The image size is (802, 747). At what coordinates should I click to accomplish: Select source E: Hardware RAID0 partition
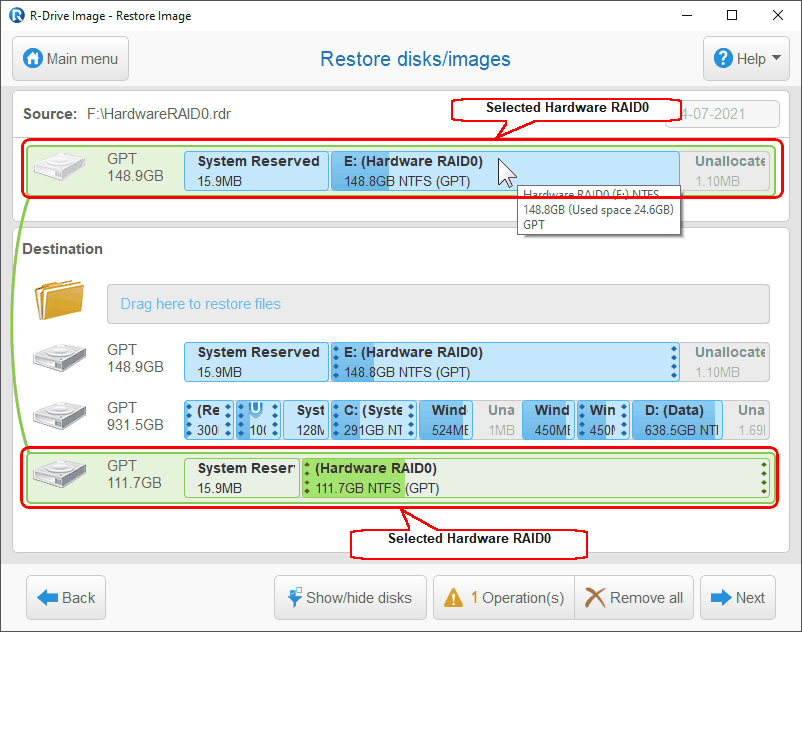(x=505, y=171)
